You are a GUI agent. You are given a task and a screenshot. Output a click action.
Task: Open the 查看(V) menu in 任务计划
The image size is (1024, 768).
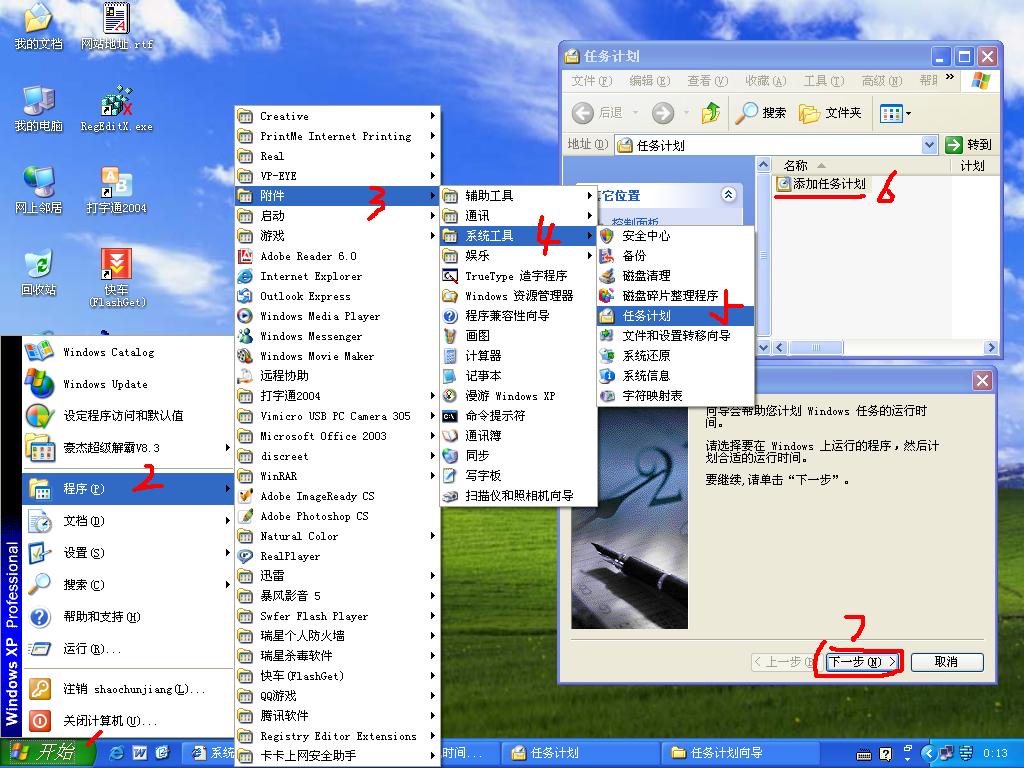coord(707,81)
